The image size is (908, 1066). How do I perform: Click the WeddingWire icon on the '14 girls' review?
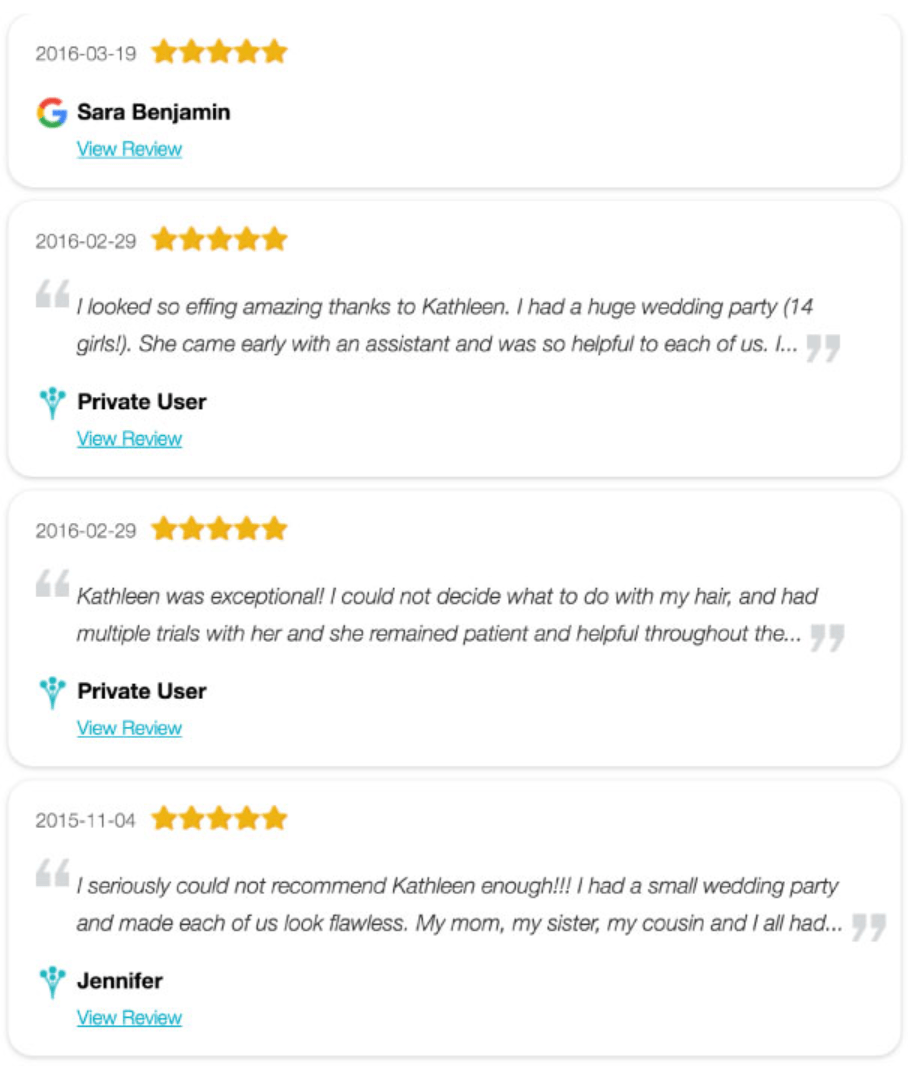(52, 403)
